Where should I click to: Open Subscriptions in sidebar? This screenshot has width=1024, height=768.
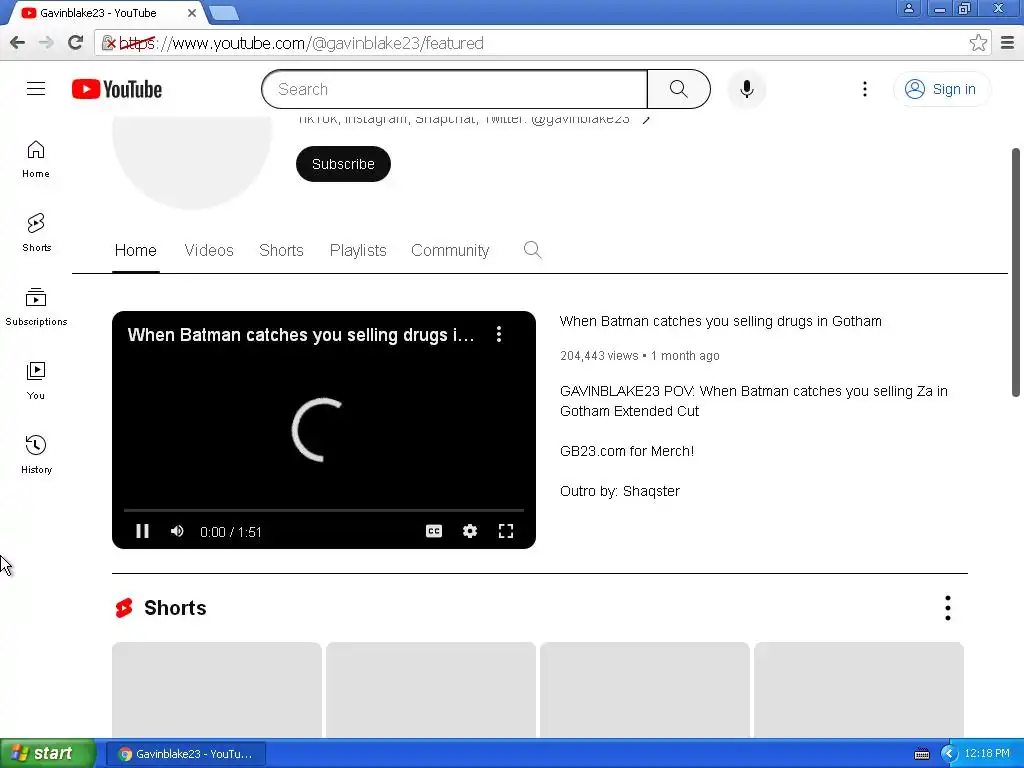tap(36, 307)
